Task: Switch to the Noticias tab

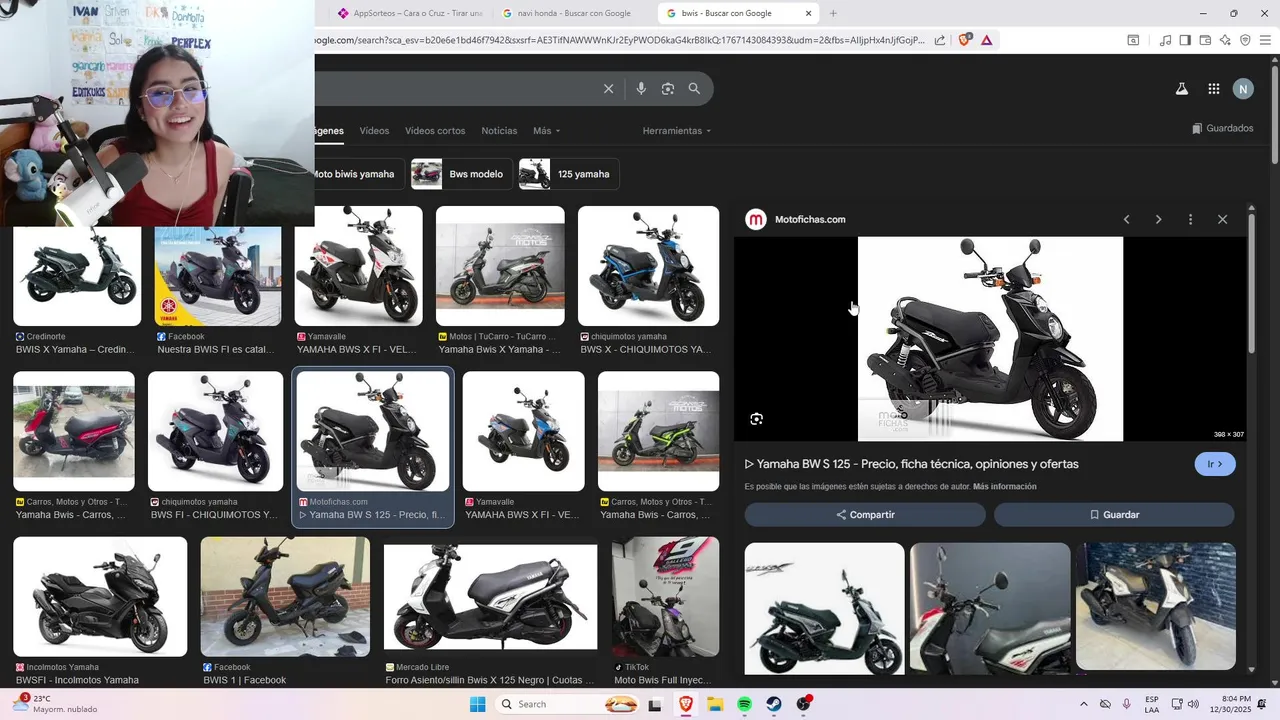Action: [499, 131]
